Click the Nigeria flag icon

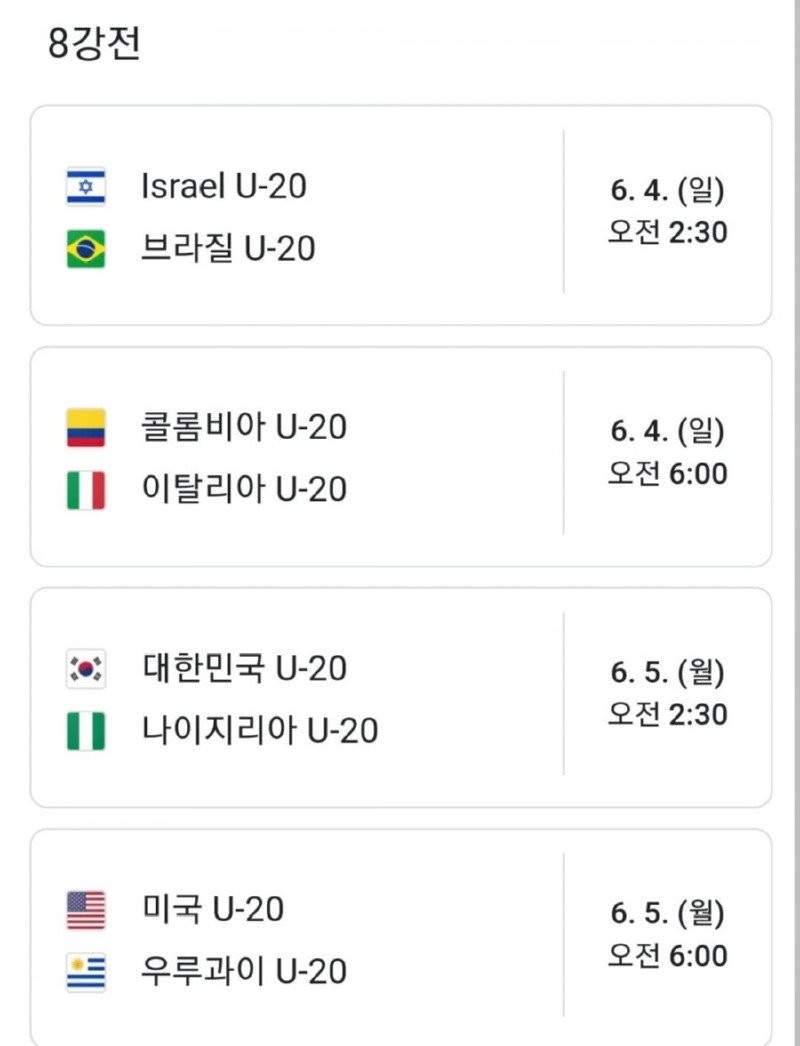[86, 731]
